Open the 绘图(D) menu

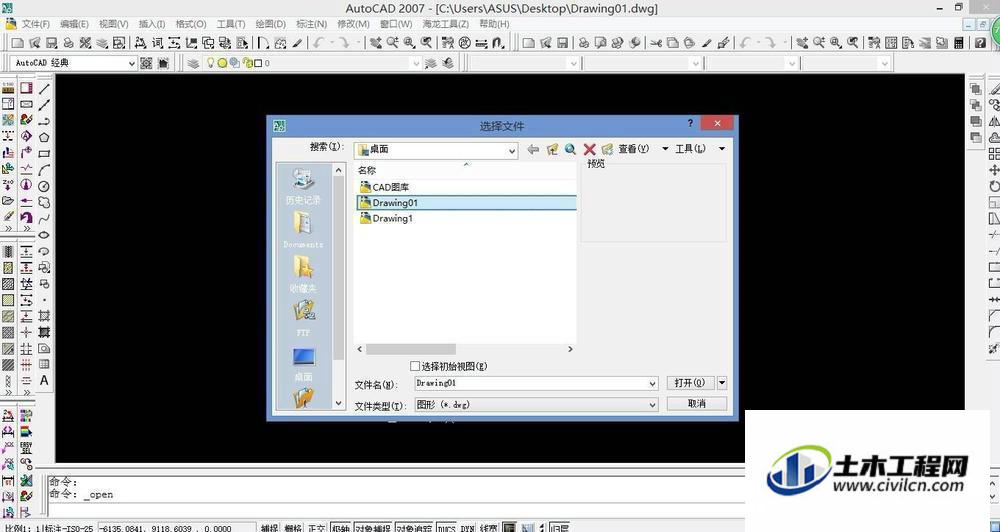tap(270, 24)
